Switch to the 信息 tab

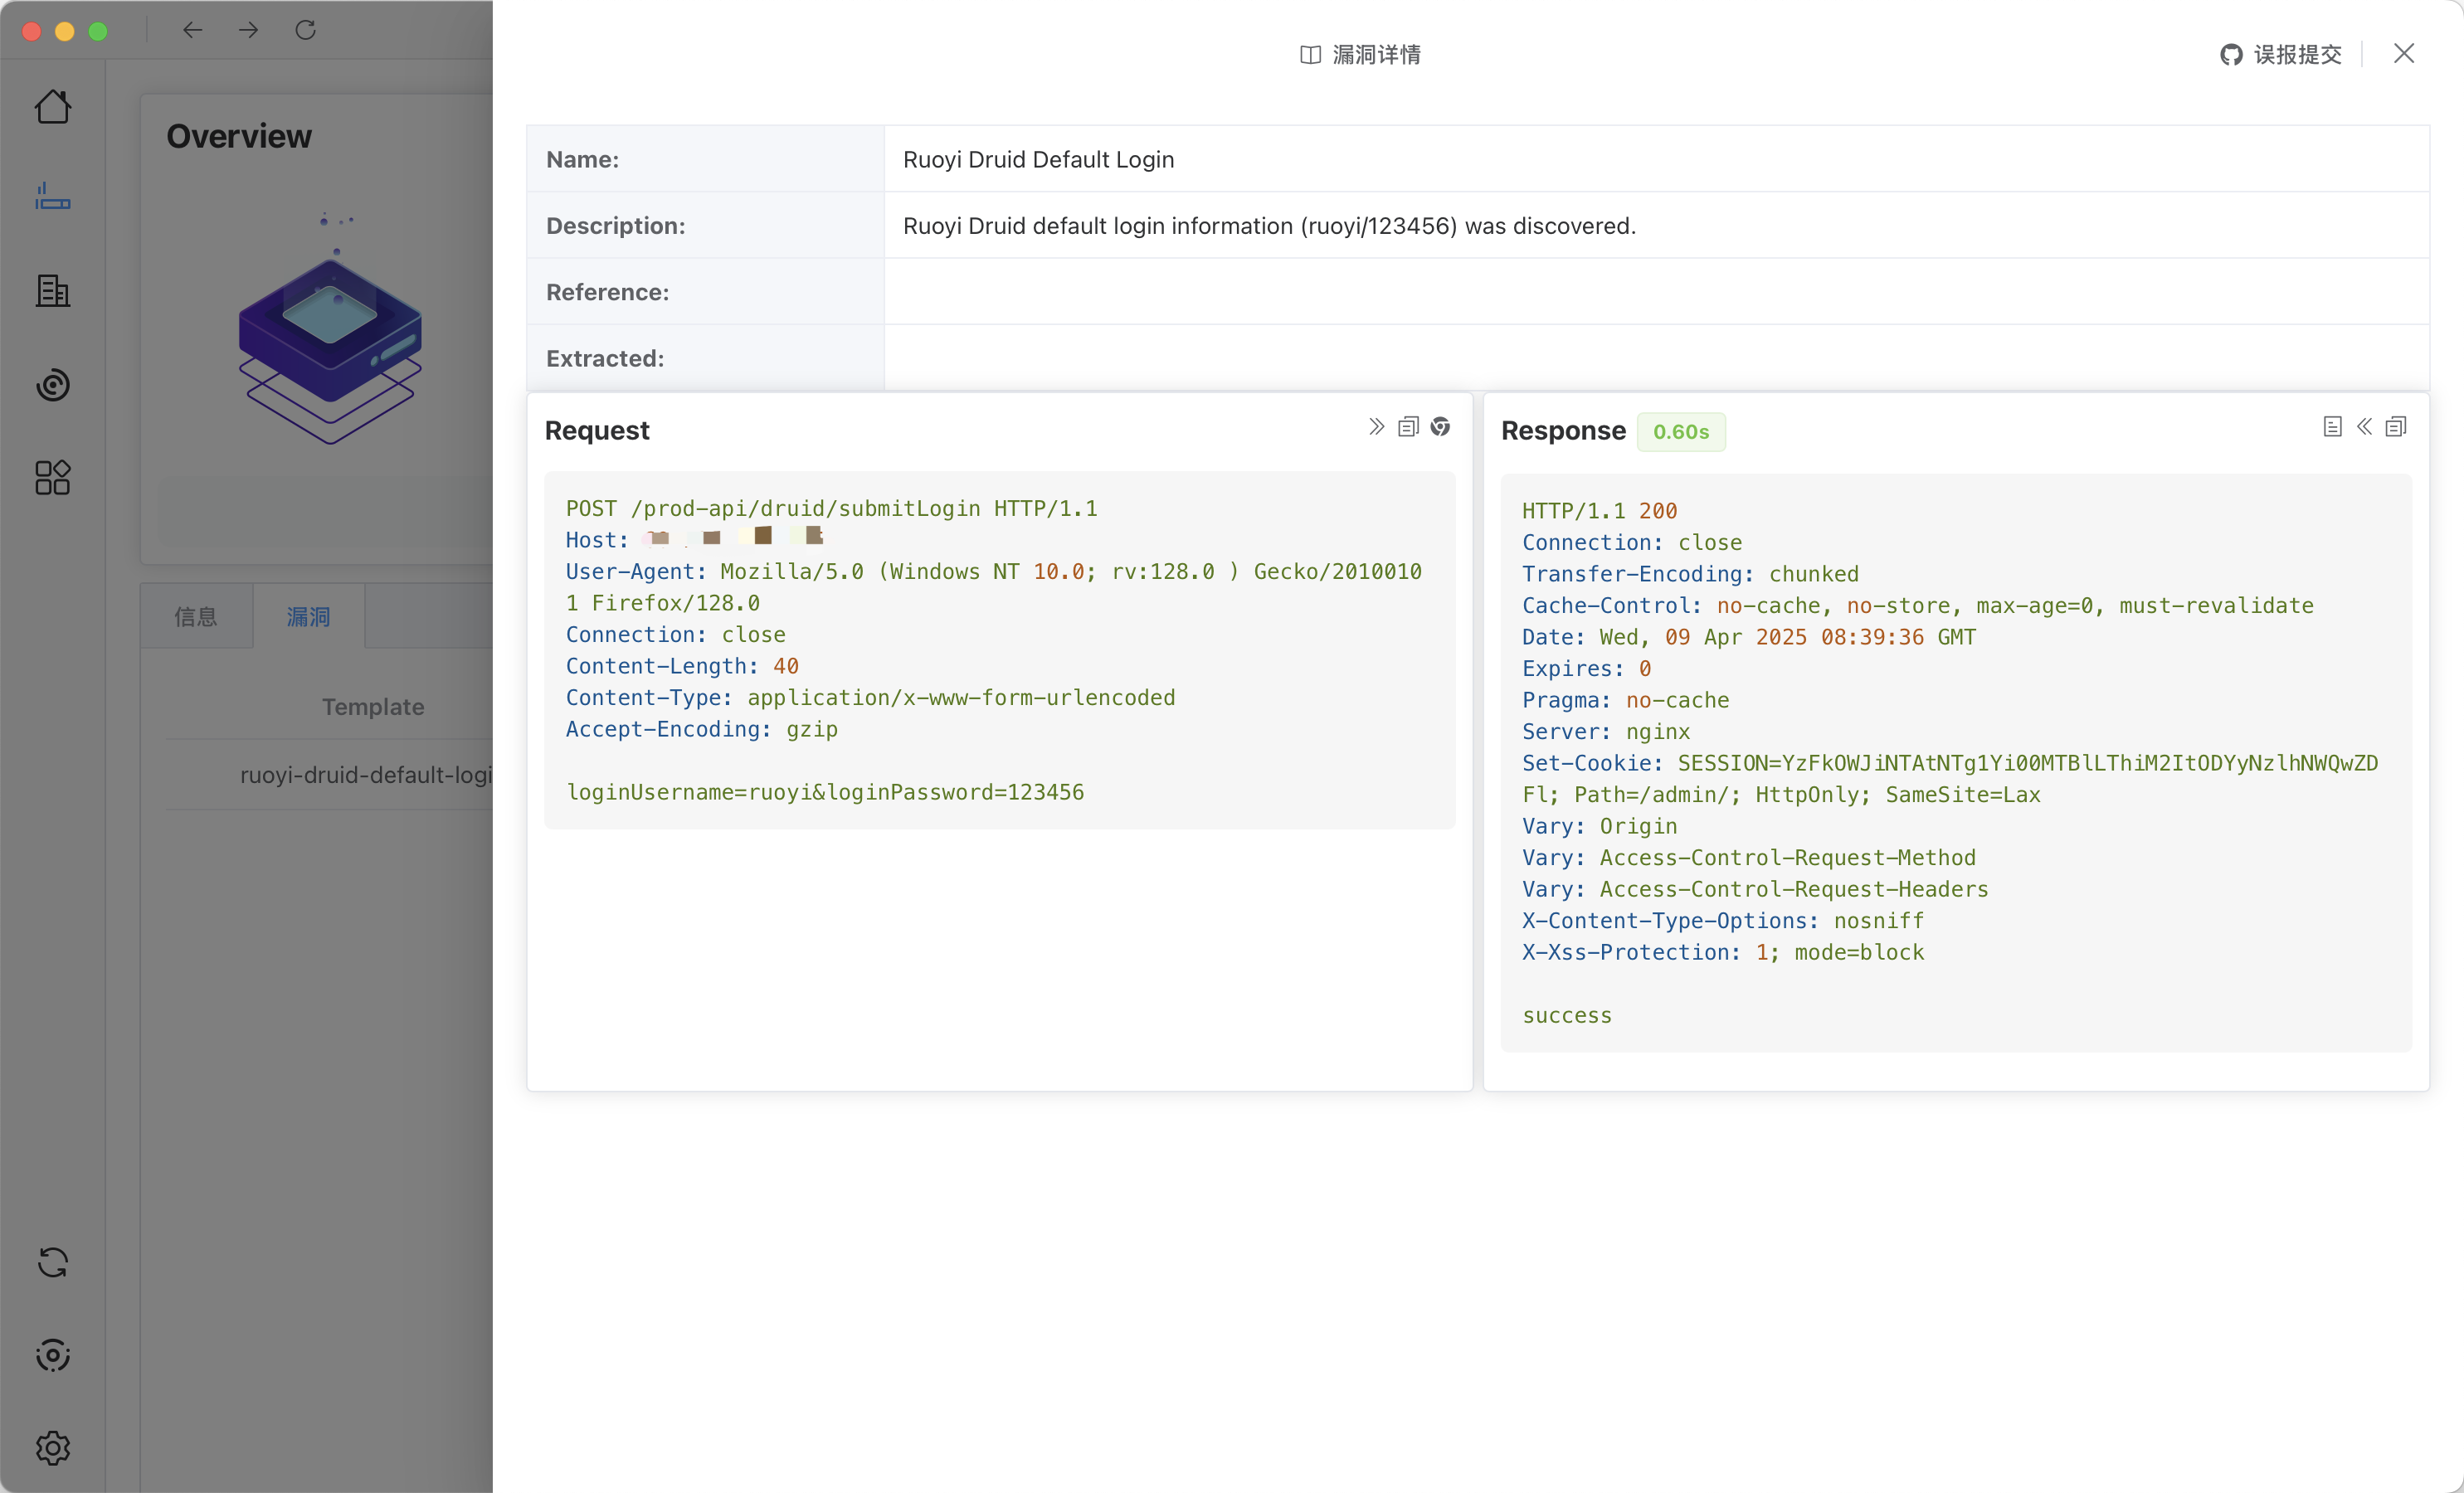pyautogui.click(x=196, y=617)
